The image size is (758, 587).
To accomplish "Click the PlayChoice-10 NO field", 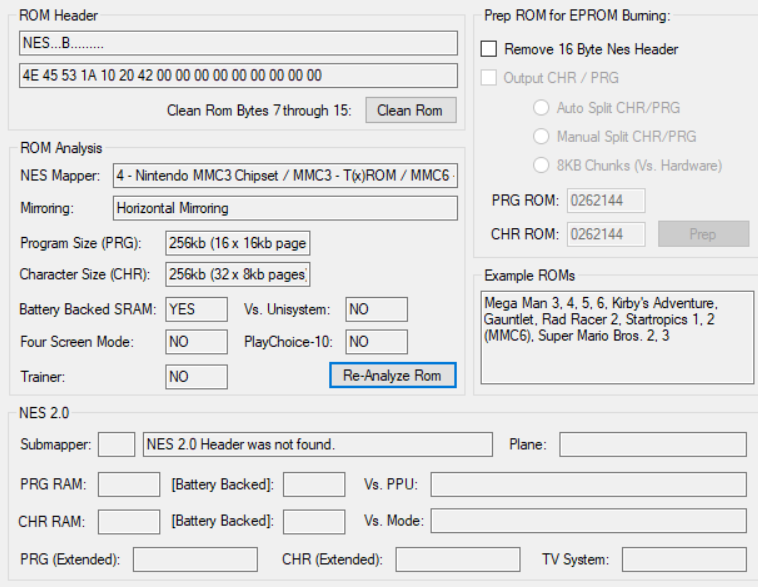I will click(x=377, y=342).
